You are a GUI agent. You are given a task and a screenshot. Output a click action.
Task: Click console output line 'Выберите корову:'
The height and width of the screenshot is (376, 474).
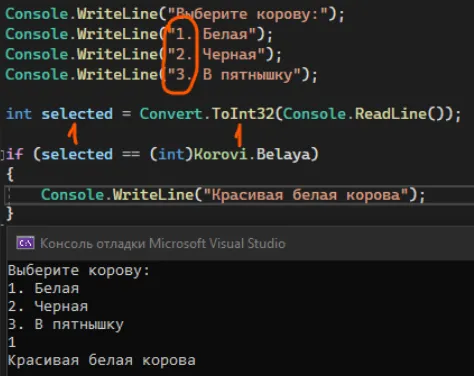pos(79,270)
